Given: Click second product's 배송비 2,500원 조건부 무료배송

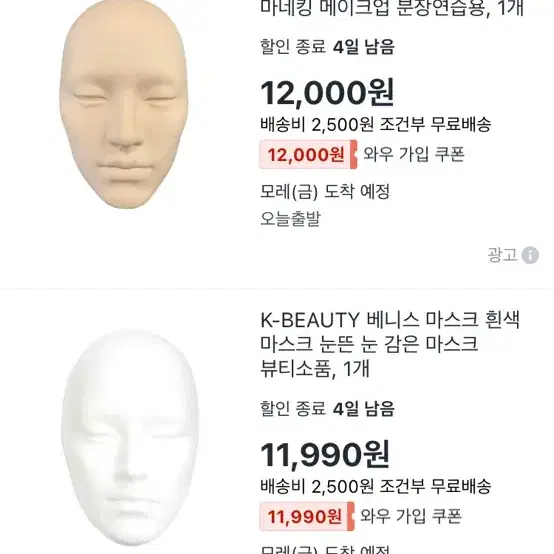Looking at the screenshot, I should pos(376,486).
